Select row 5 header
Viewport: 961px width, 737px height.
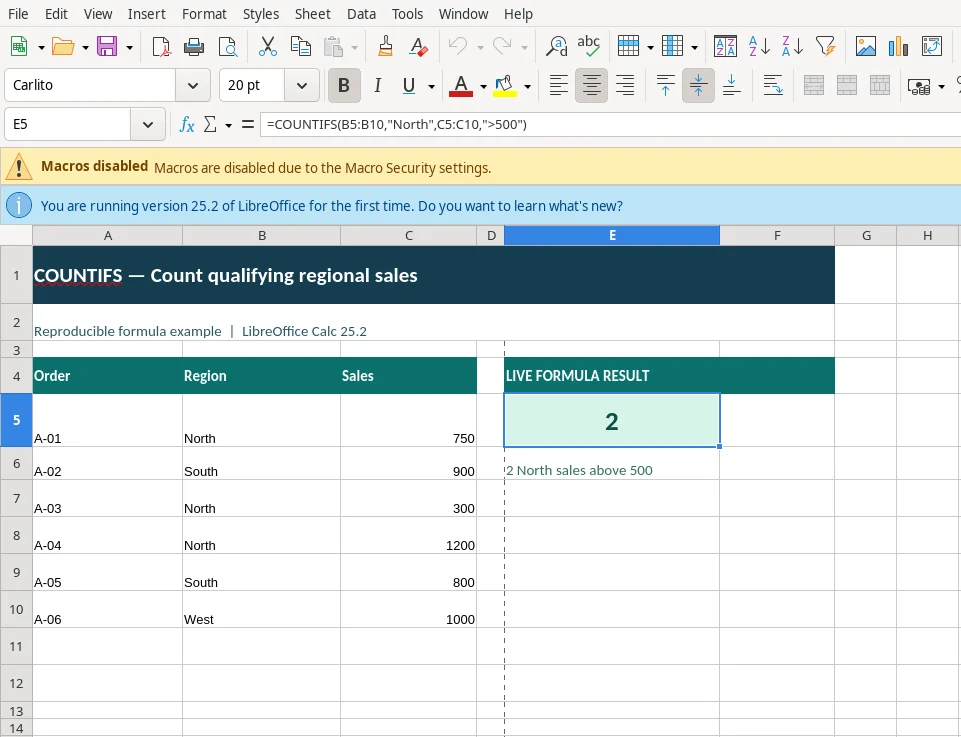17,420
